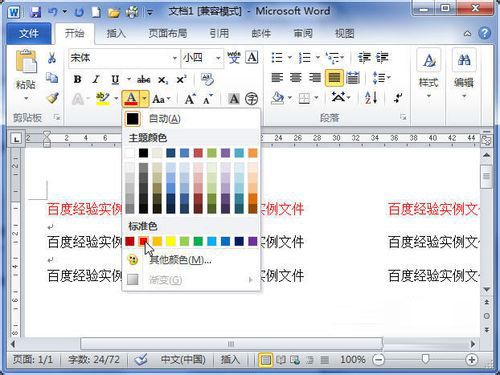Viewport: 500px width, 375px height.
Task: Click 中文(中国) language in status bar
Action: 183,360
